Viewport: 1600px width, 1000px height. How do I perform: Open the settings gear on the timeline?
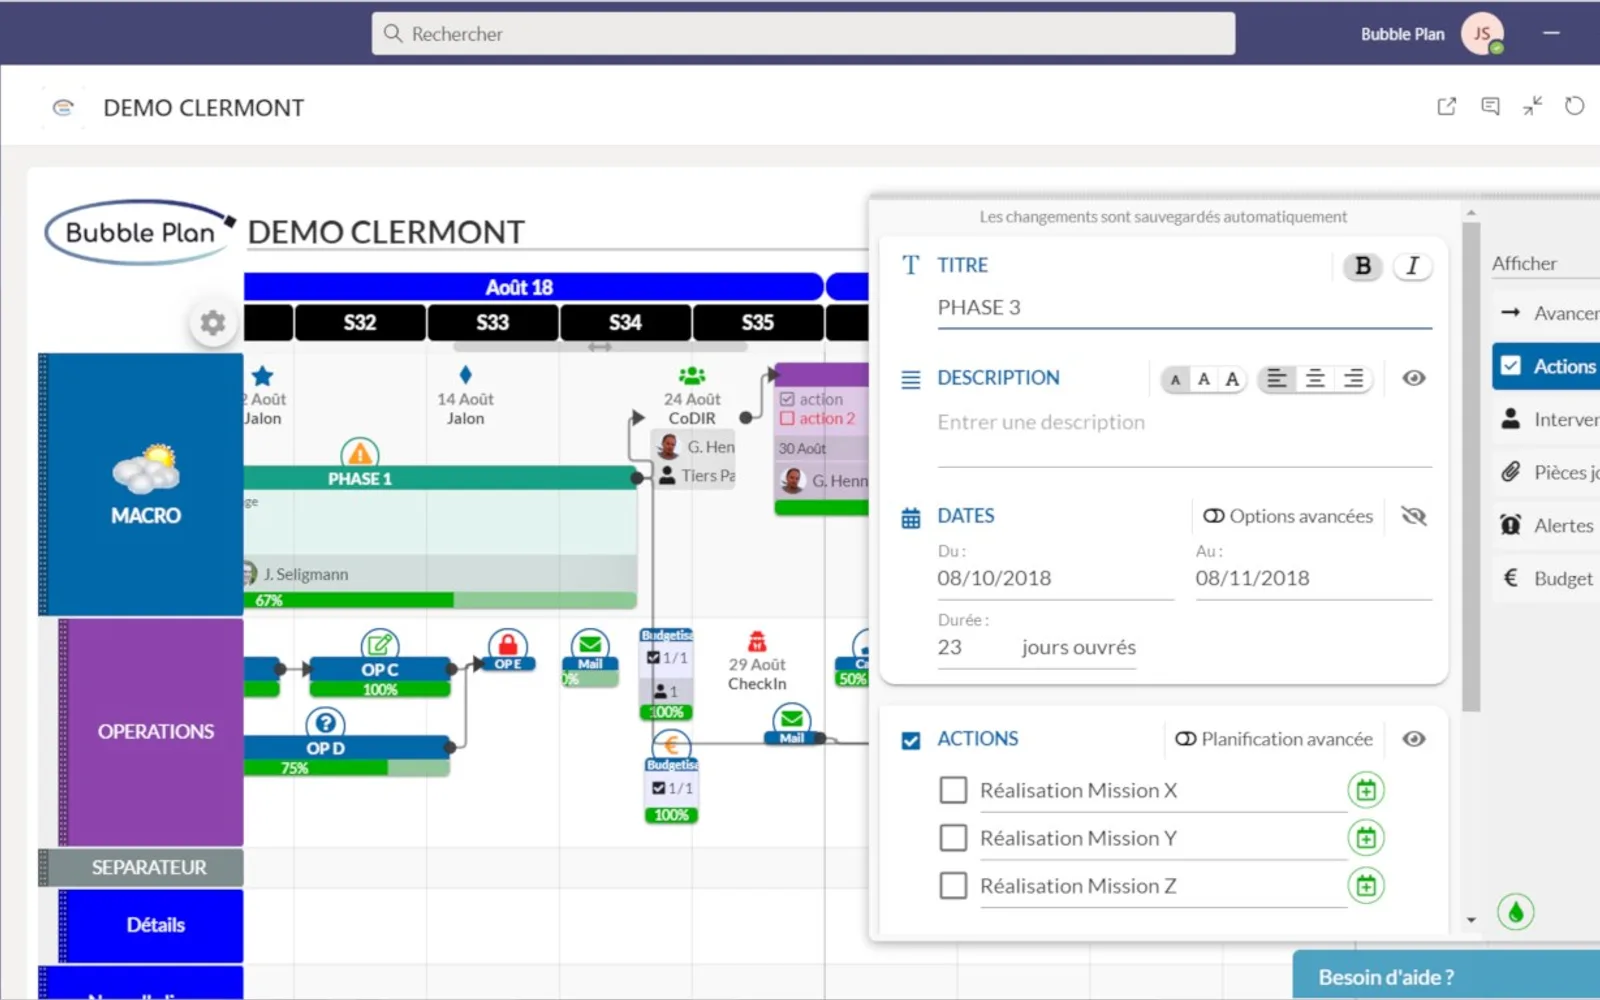pyautogui.click(x=213, y=323)
